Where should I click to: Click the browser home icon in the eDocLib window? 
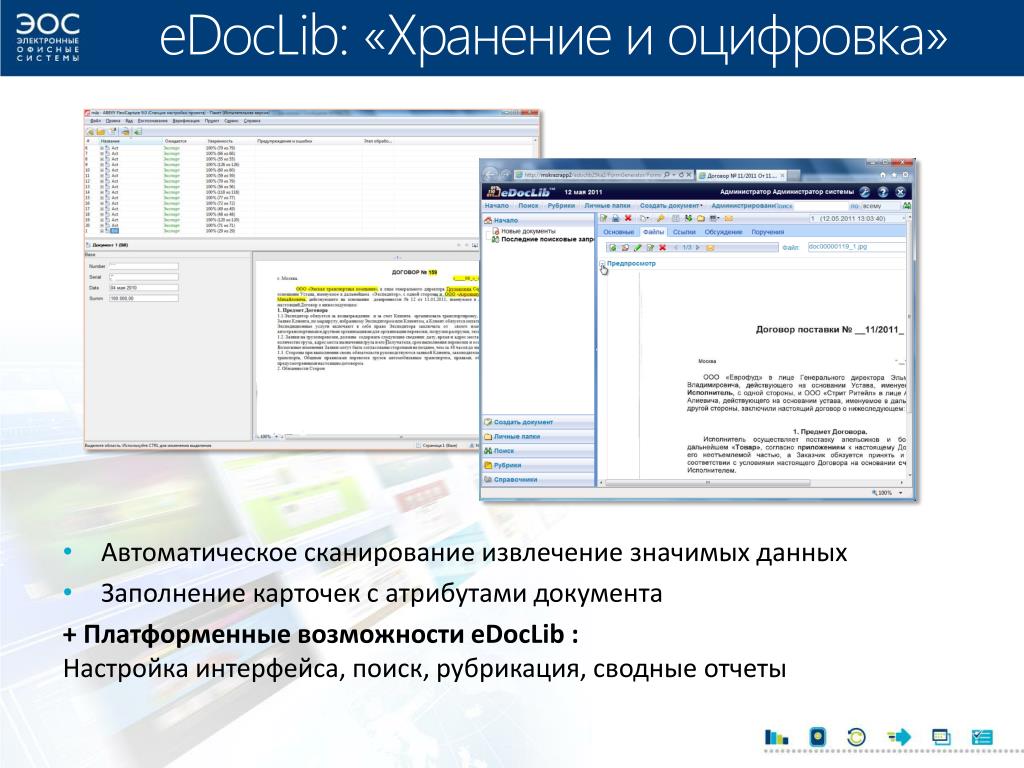[x=883, y=175]
